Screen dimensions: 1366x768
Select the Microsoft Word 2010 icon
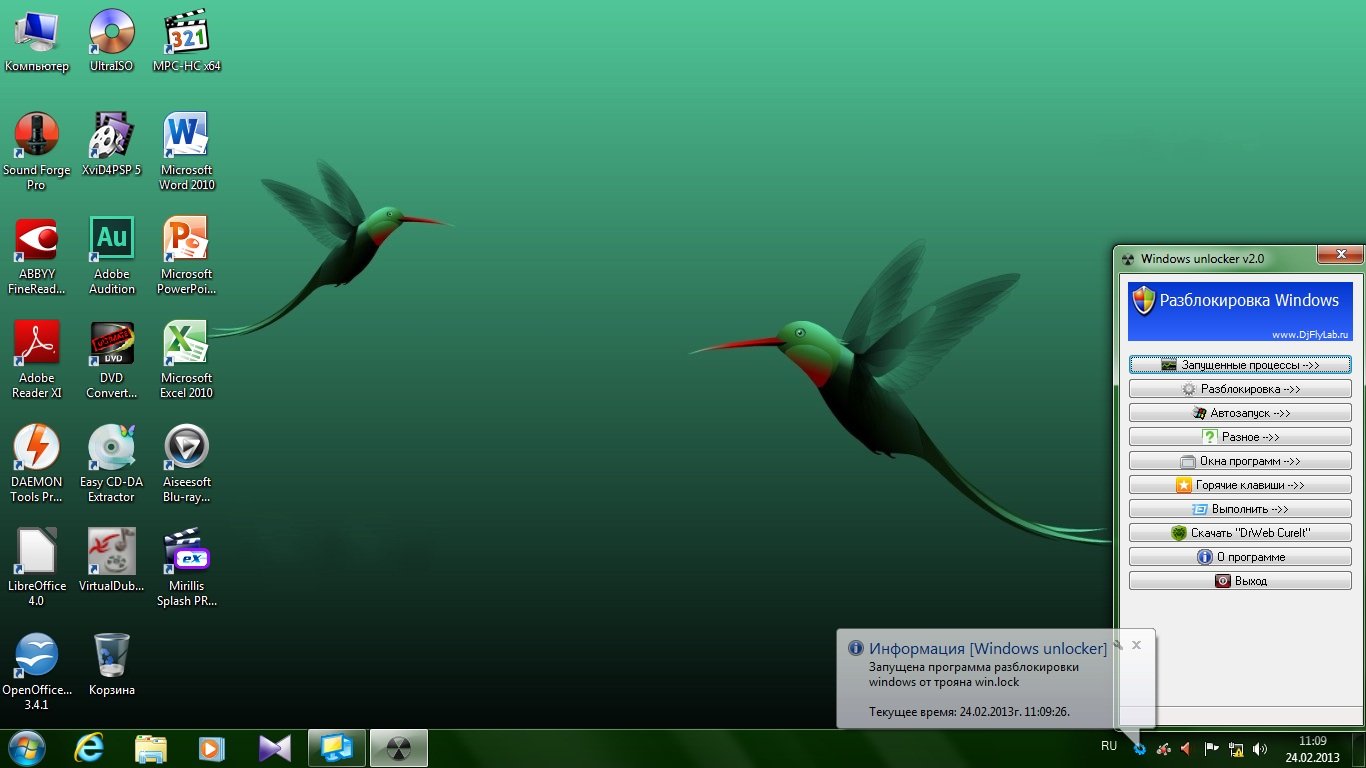(x=186, y=152)
